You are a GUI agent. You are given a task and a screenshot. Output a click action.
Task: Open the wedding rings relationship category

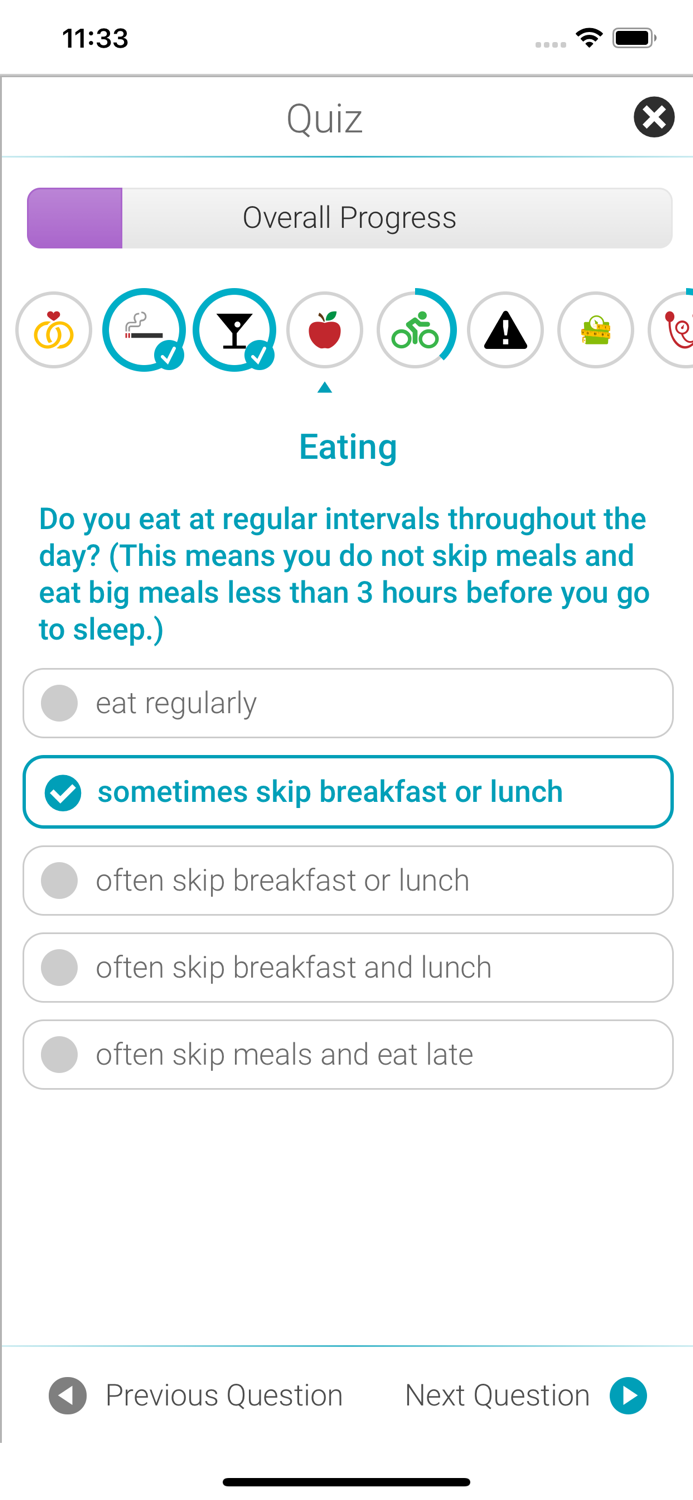point(54,330)
